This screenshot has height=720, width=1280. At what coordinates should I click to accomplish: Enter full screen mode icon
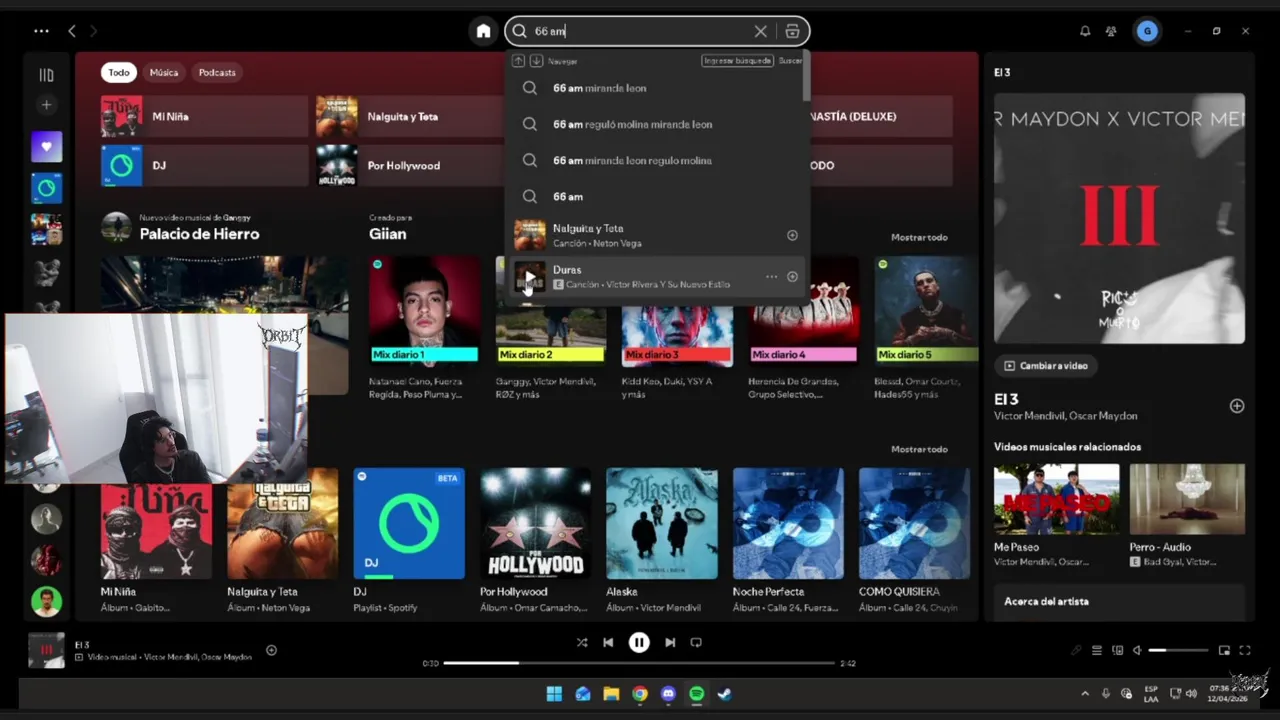1245,650
